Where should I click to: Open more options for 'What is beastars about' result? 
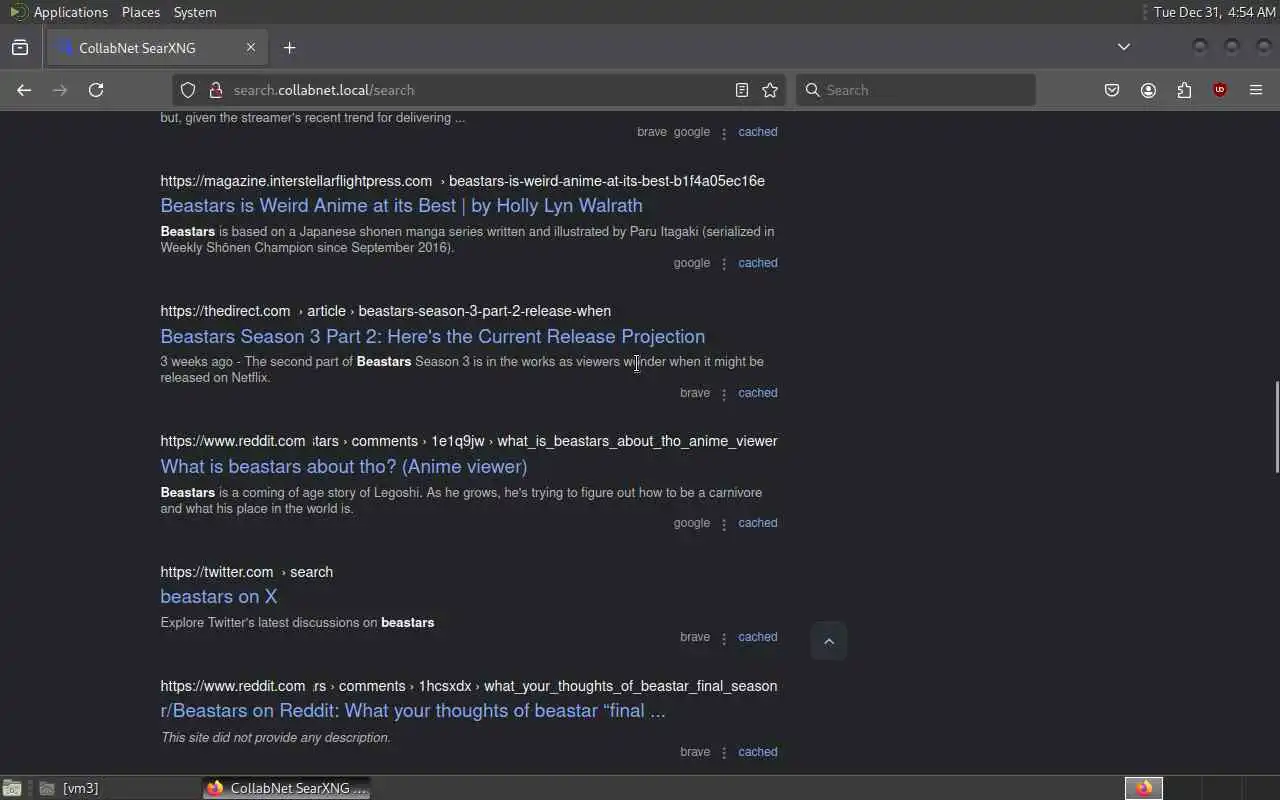[724, 524]
